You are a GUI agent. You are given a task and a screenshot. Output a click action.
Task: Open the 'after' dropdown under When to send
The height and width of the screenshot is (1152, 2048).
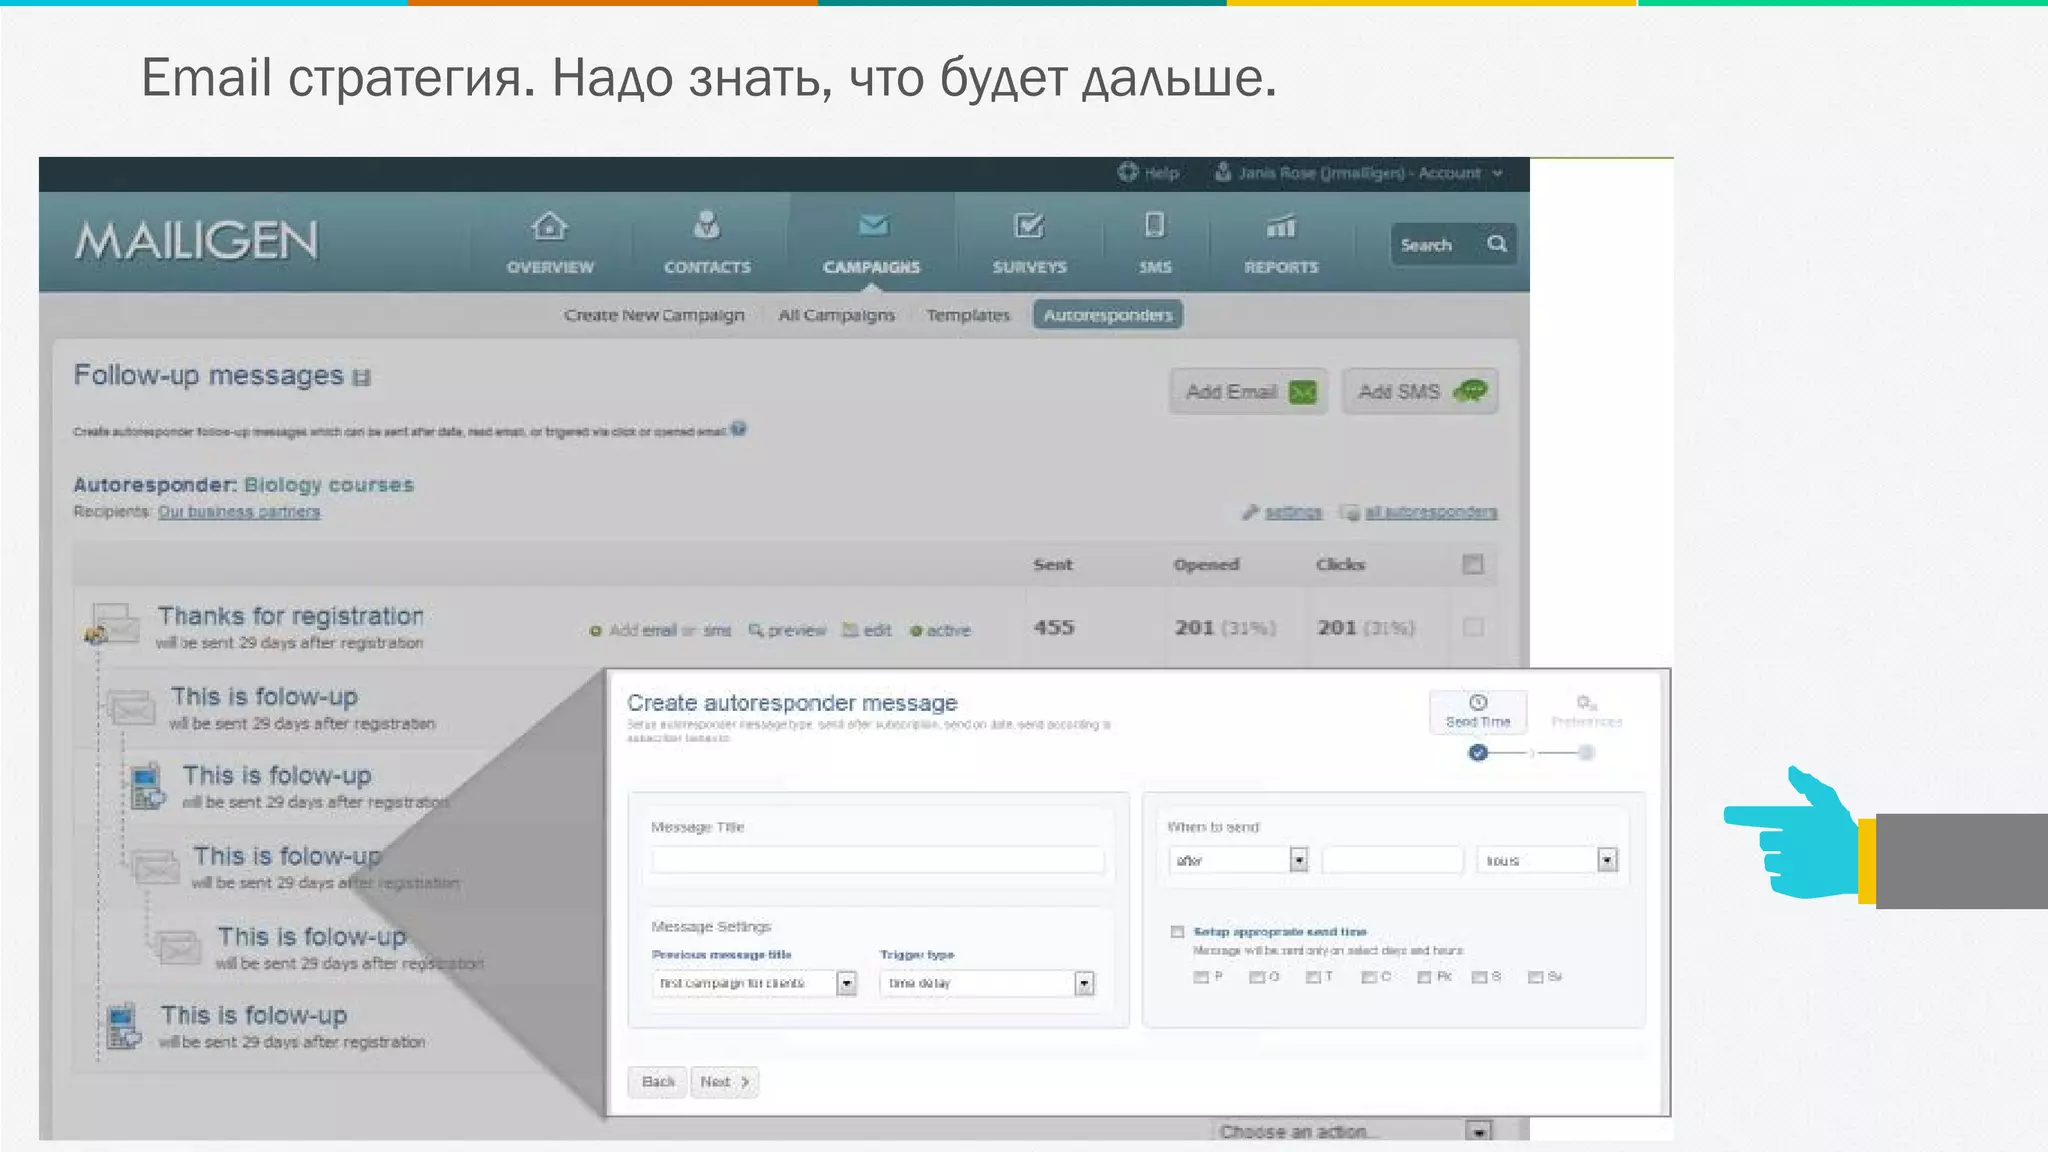tap(1238, 860)
